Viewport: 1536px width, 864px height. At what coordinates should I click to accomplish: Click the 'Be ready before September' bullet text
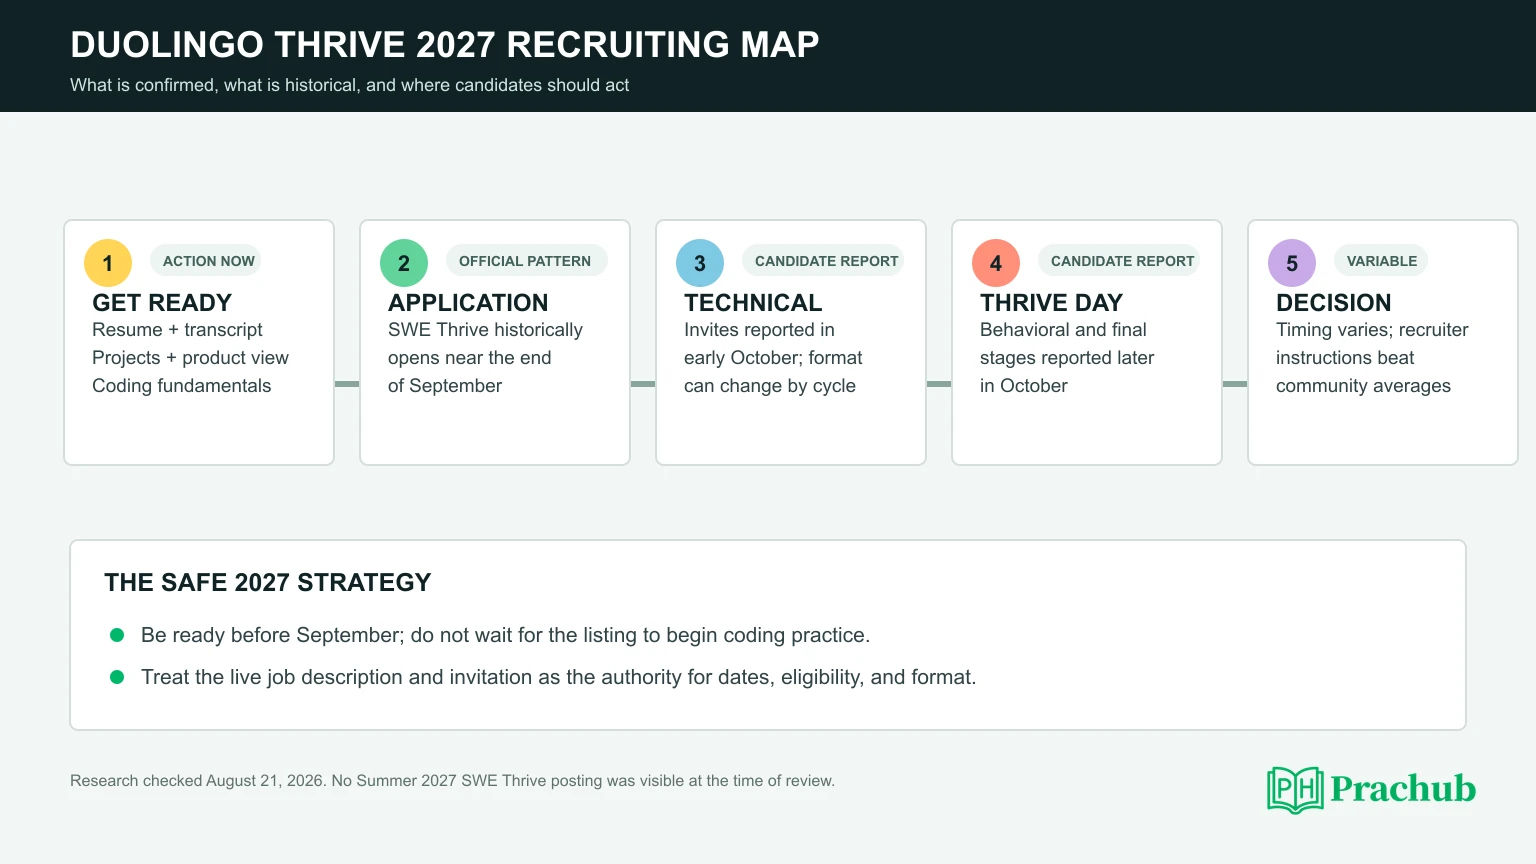click(505, 635)
